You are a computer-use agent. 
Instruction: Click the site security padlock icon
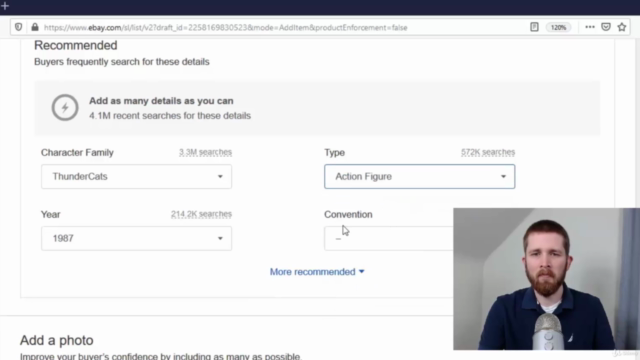35,27
